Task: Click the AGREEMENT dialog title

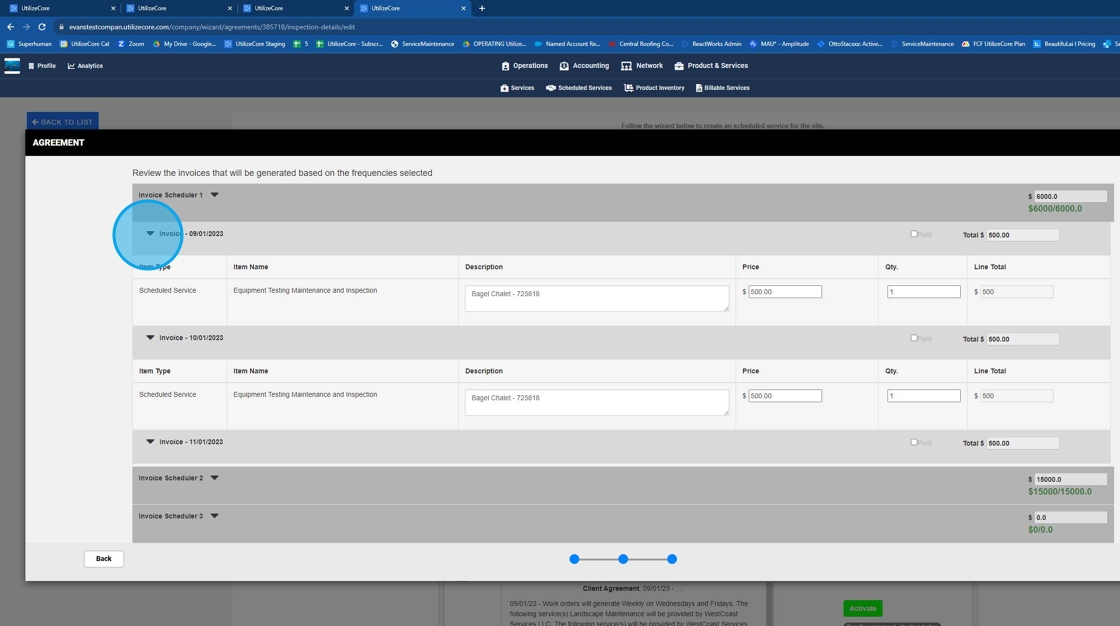Action: [59, 142]
